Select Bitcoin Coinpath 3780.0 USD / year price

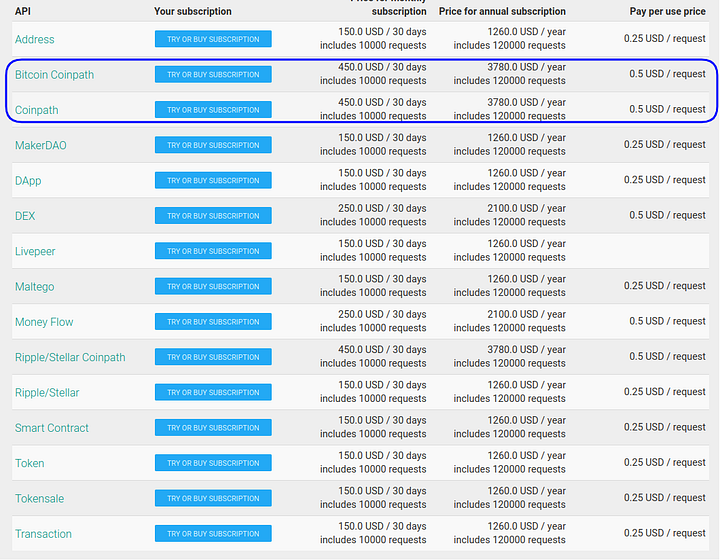pos(527,67)
